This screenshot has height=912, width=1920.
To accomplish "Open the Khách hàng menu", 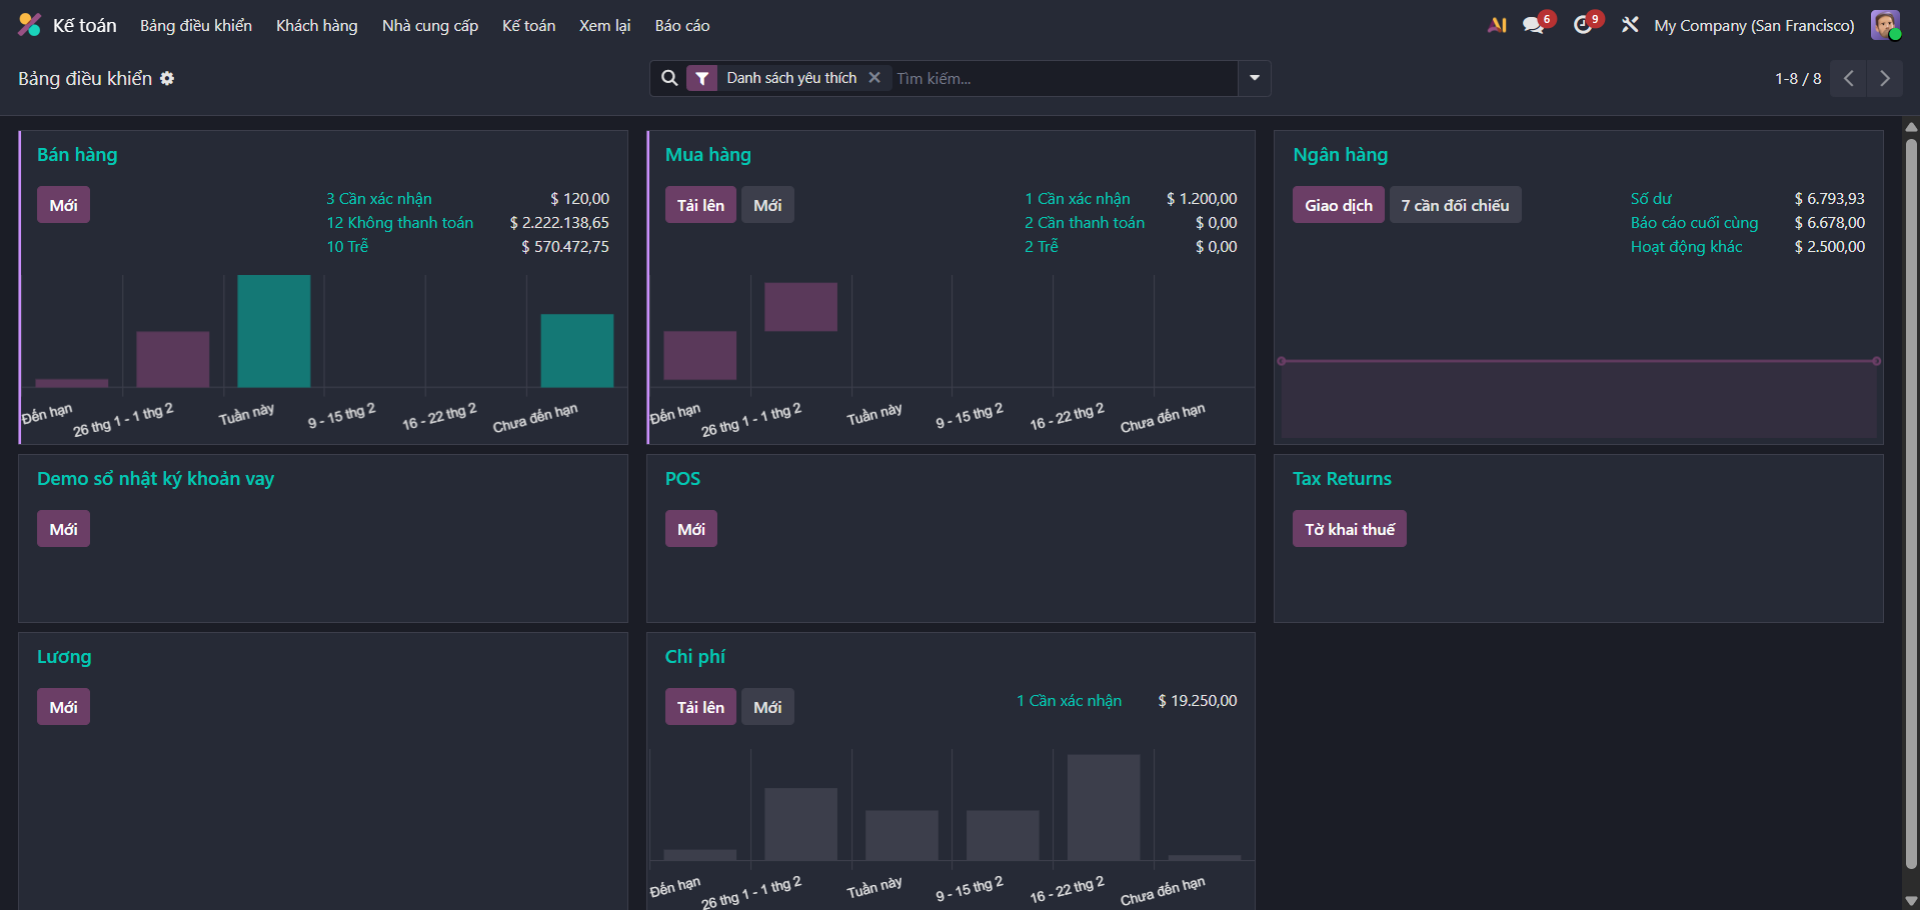I will click(x=316, y=25).
